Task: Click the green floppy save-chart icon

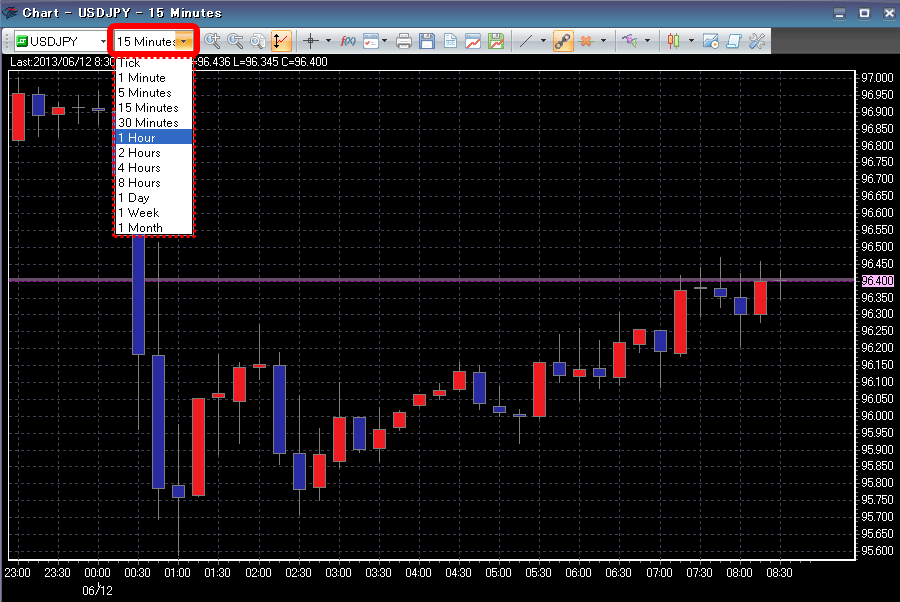Action: pyautogui.click(x=496, y=41)
